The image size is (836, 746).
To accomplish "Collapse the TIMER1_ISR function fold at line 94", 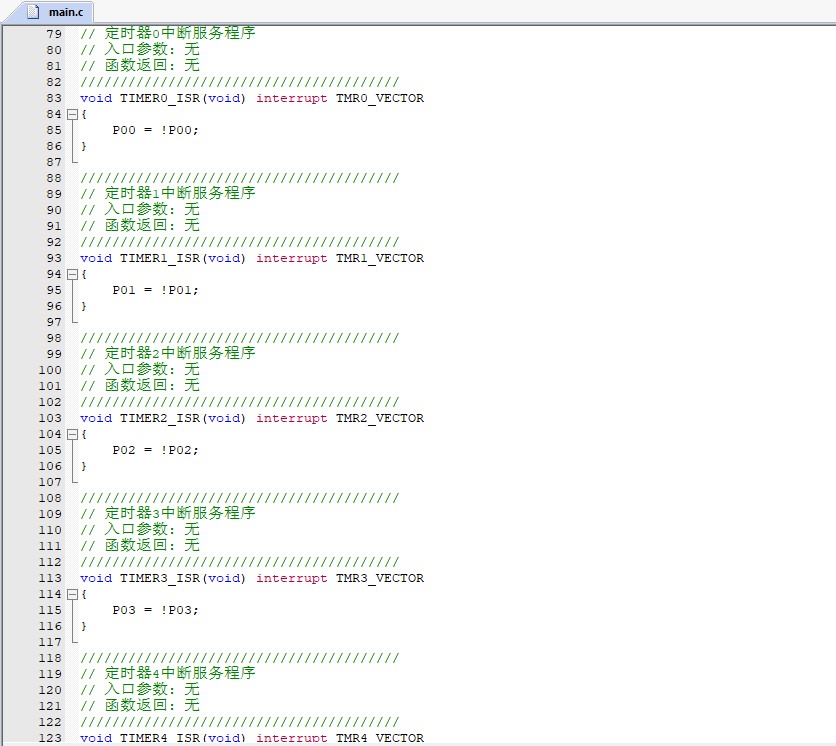I will click(x=72, y=274).
